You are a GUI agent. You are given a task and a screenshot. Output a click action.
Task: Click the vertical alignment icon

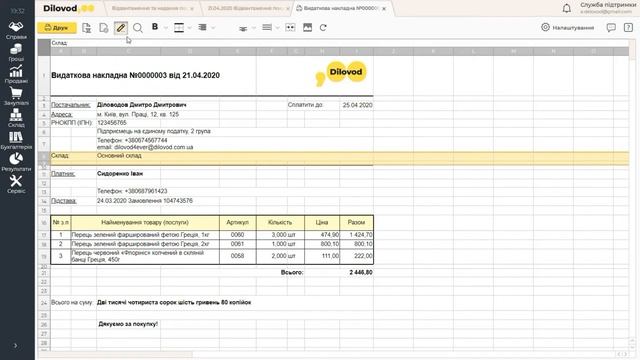(243, 28)
